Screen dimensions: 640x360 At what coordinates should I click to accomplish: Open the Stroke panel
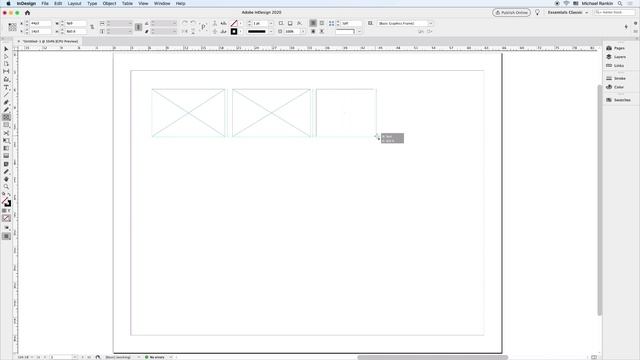(x=616, y=78)
